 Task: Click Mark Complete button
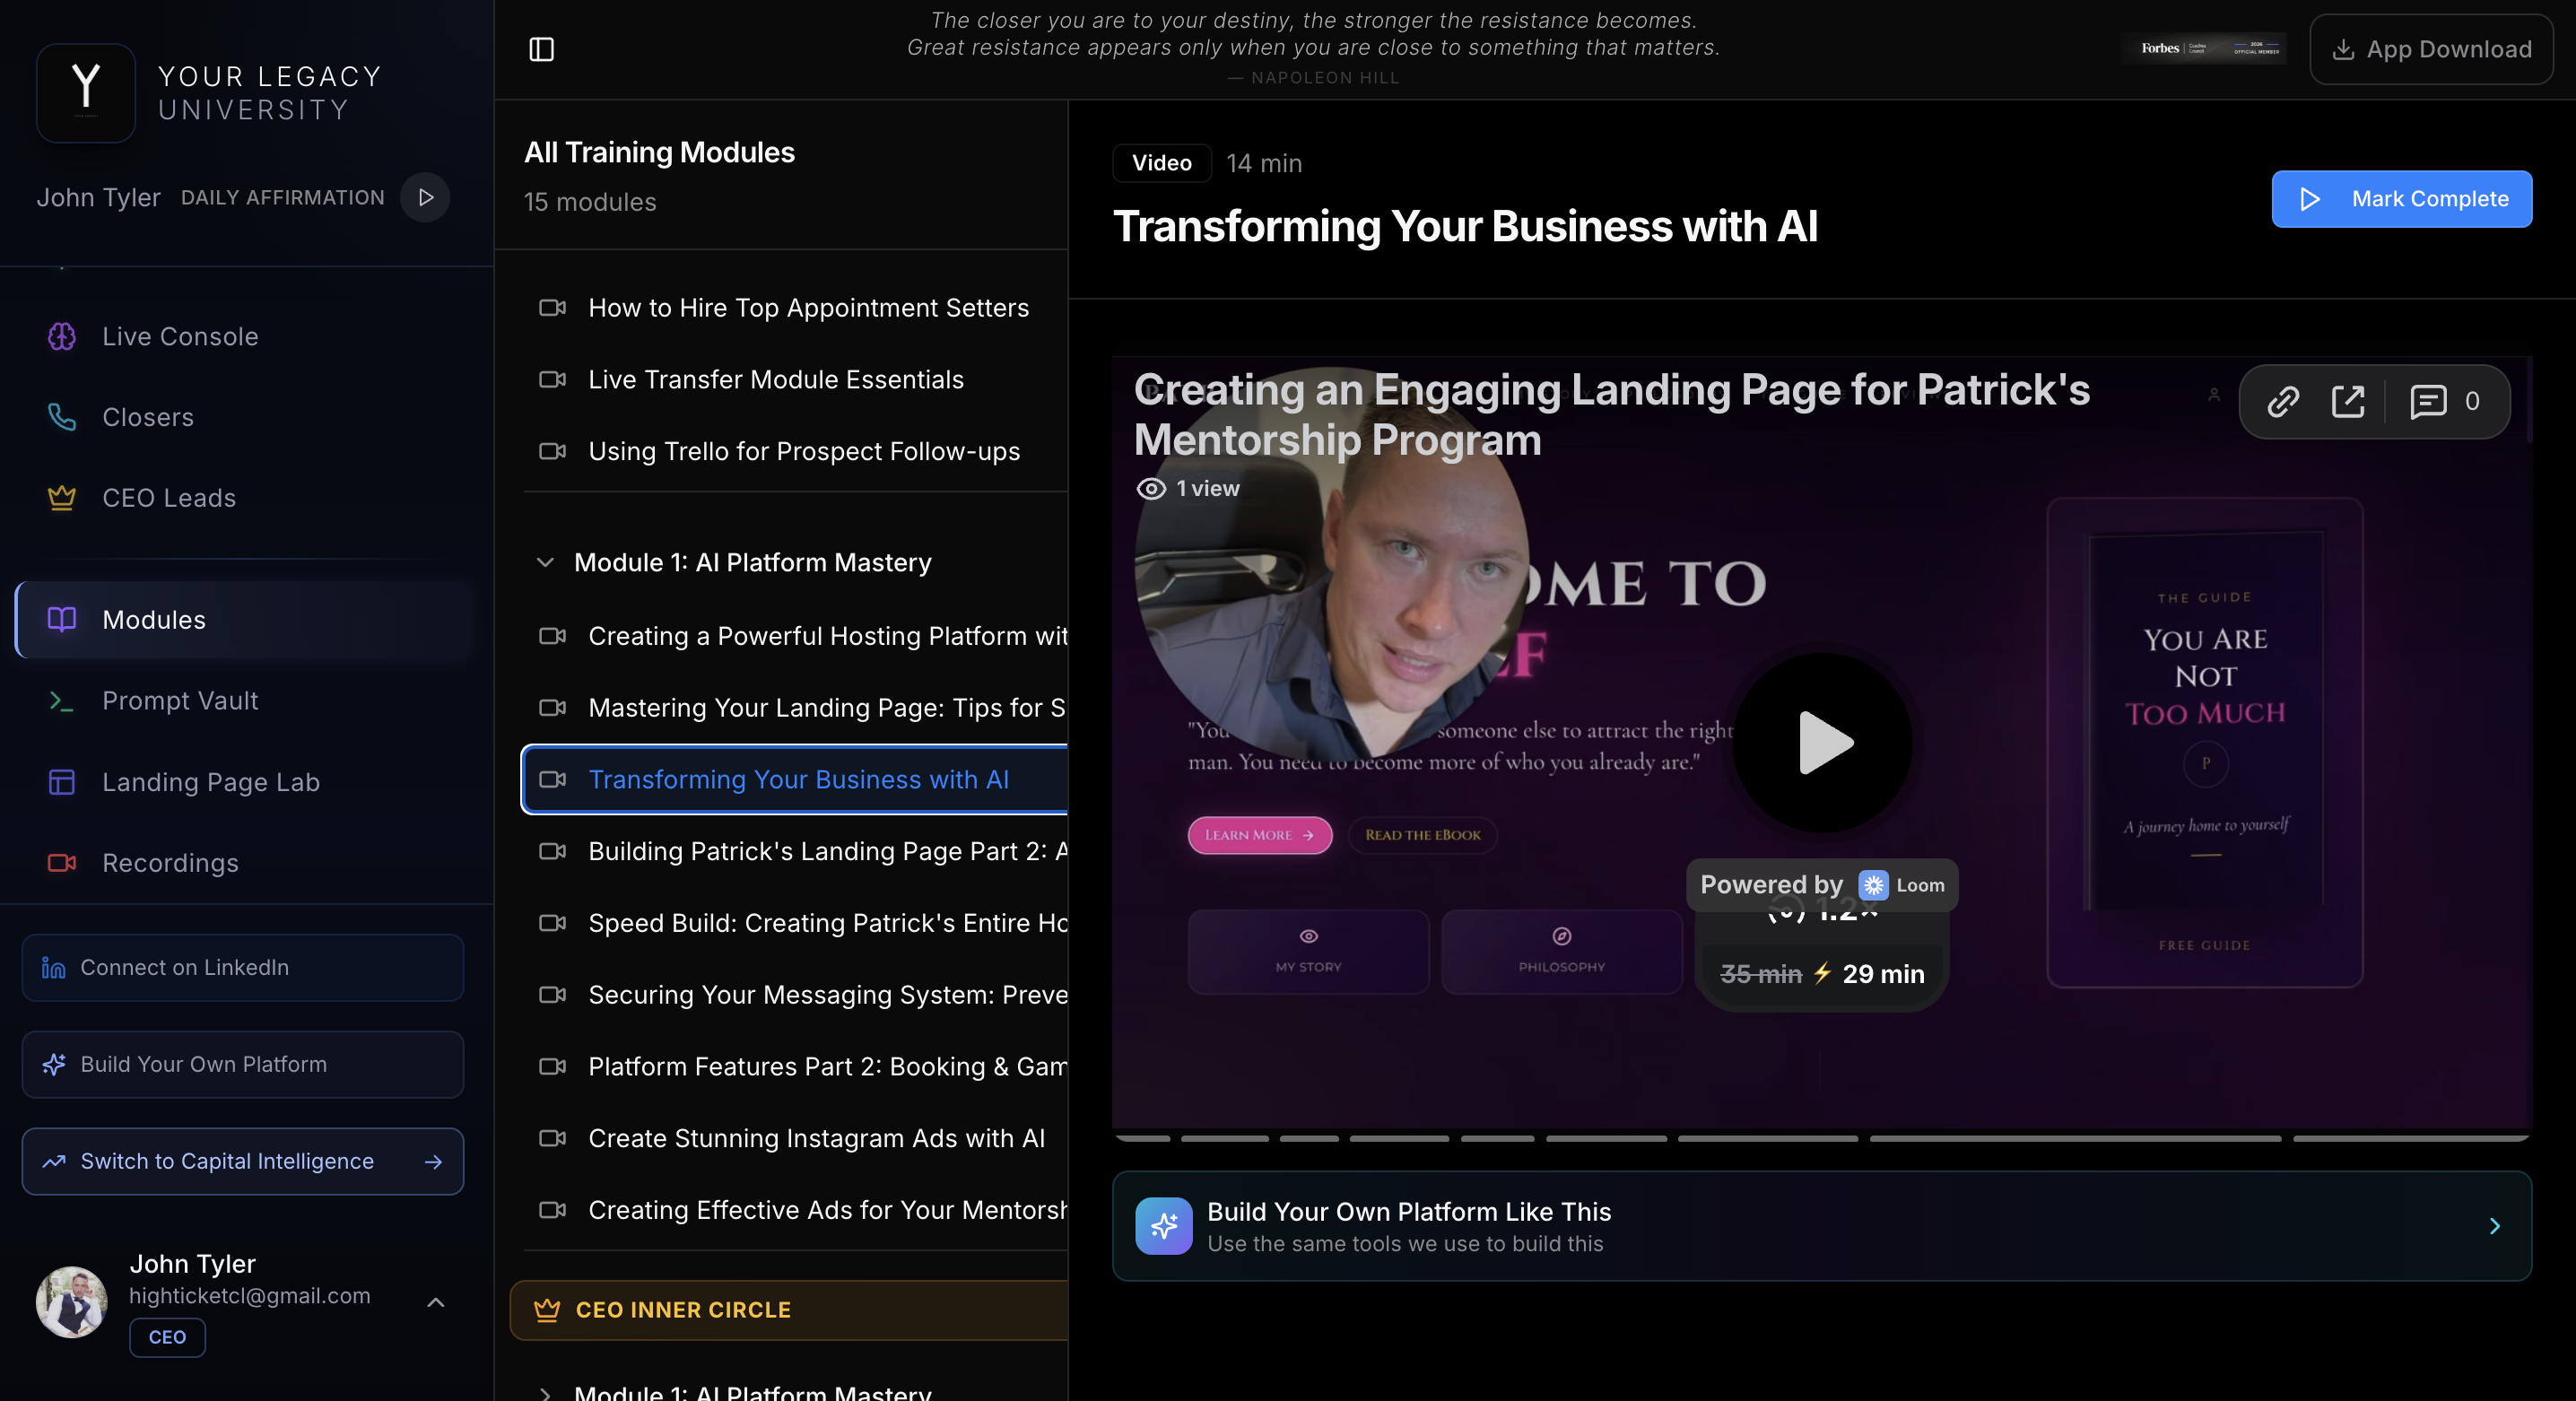coord(2401,199)
